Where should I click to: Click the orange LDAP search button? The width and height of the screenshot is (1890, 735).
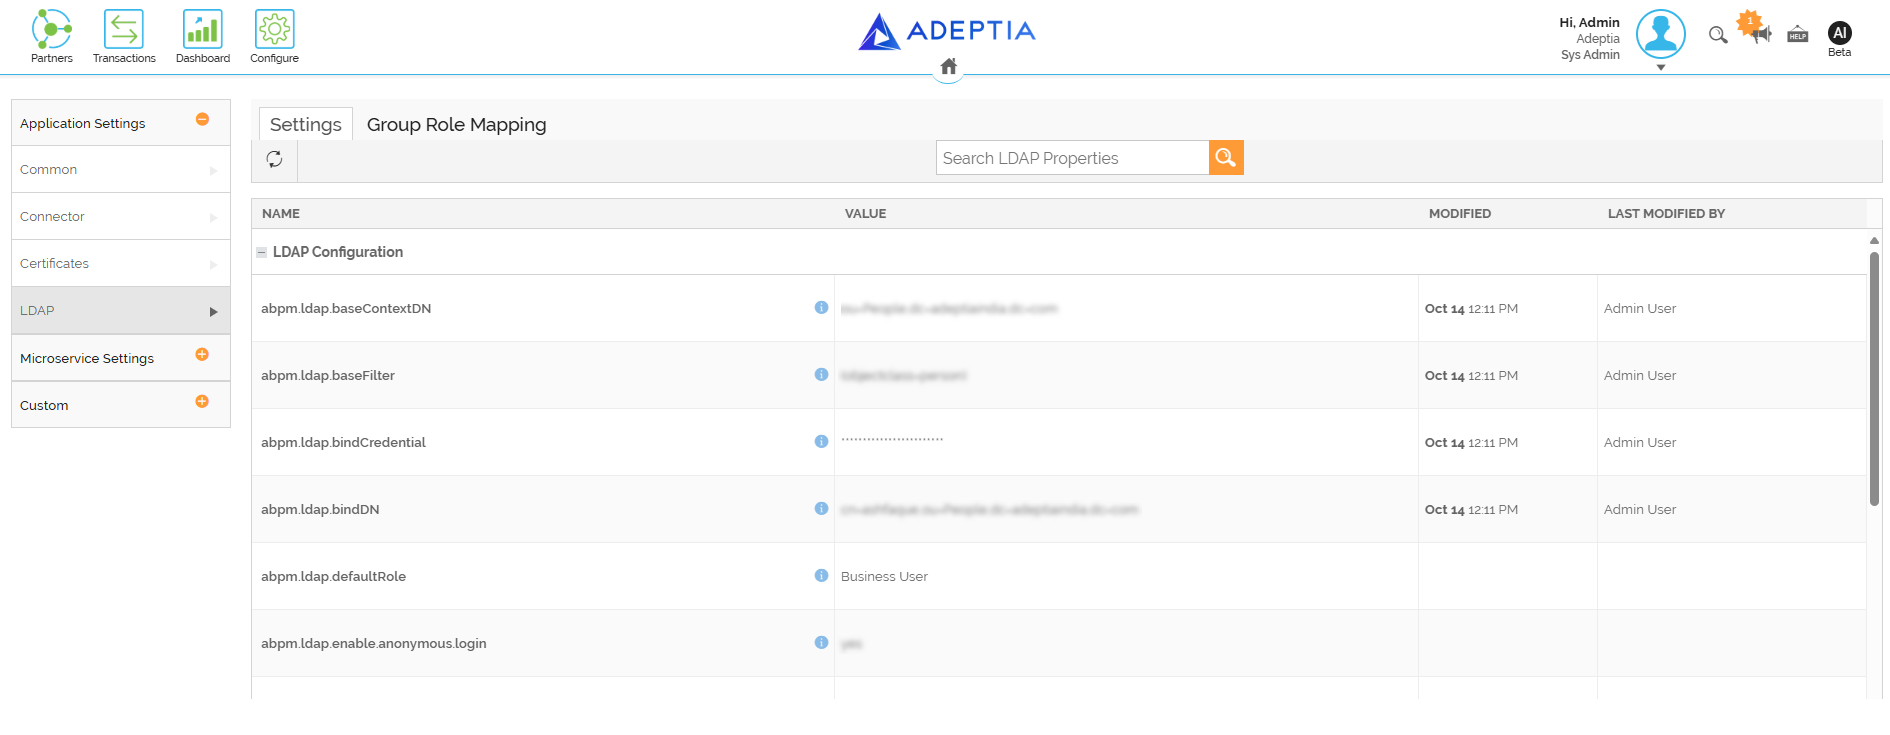tap(1226, 158)
